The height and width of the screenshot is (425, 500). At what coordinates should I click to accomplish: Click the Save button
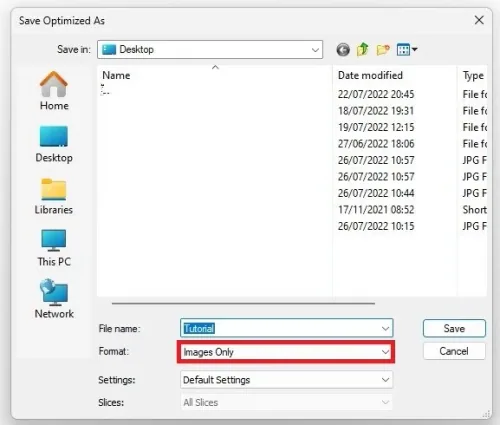pos(454,328)
